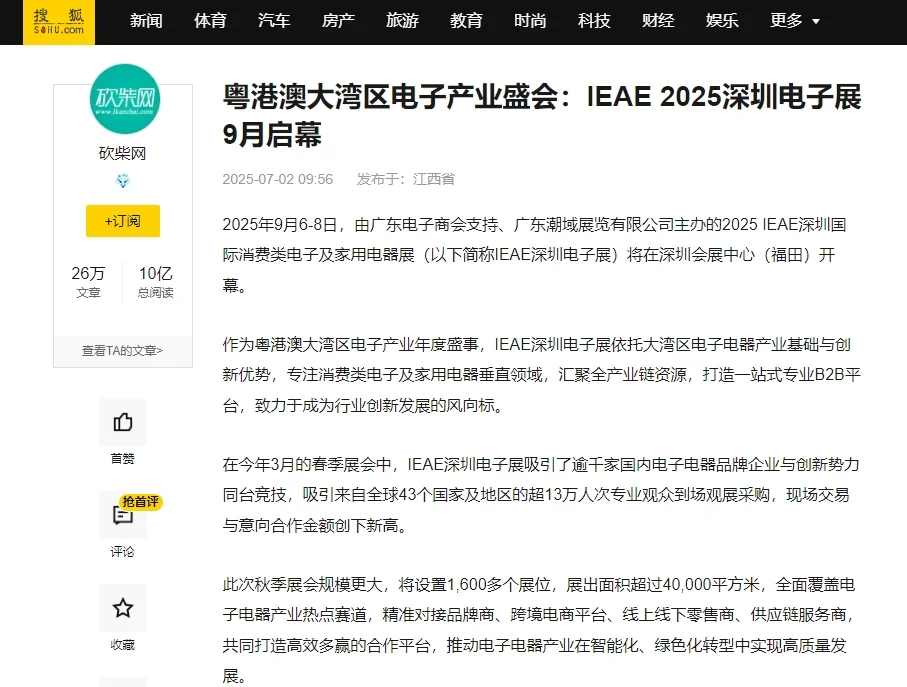Click the yellow +订阅 subscribe button
Image resolution: width=907 pixels, height=687 pixels.
pos(122,221)
